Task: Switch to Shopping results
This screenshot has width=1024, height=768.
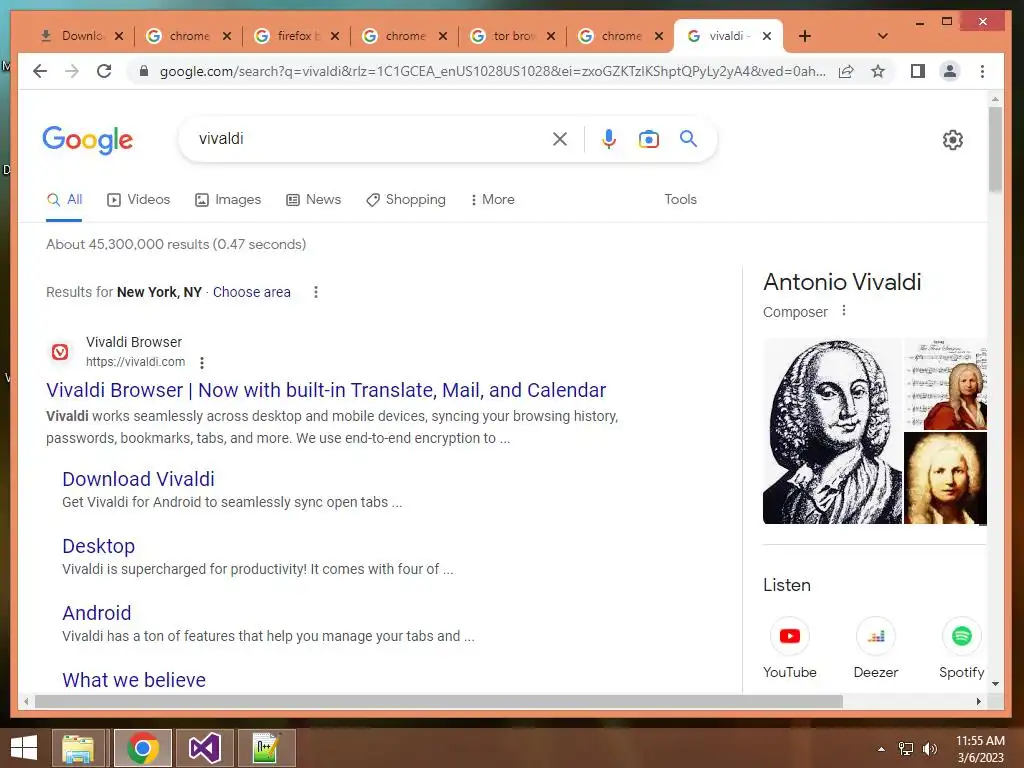Action: coord(406,199)
